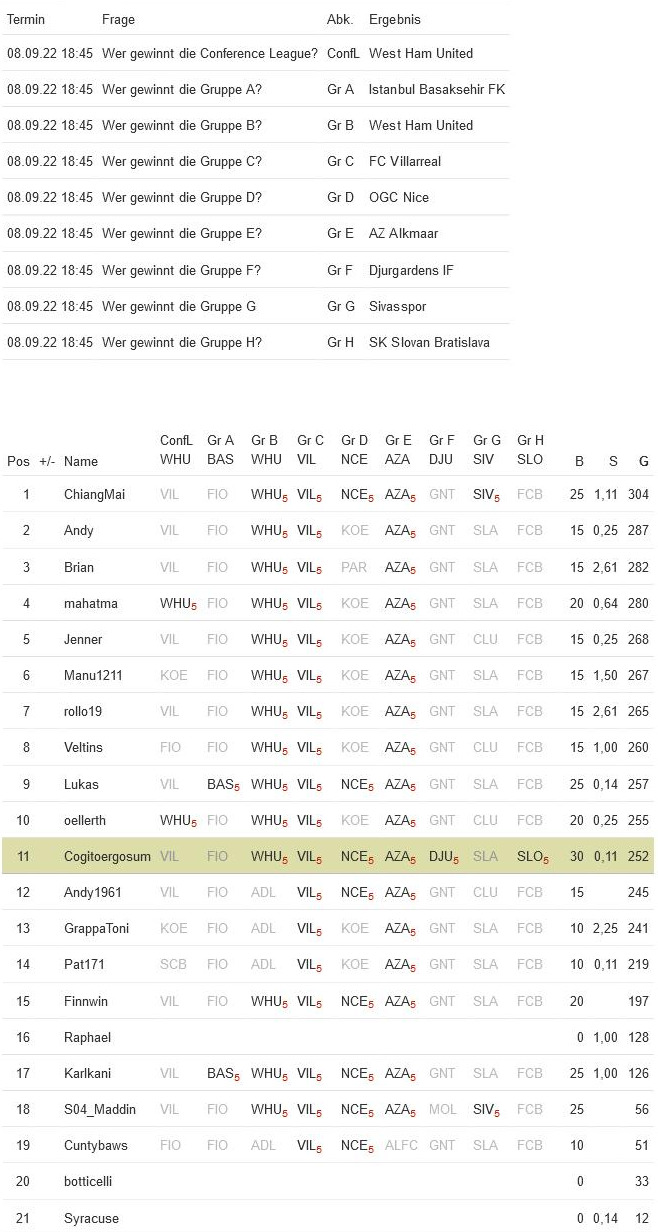Select player Karlkani in the standings
Screen dimensions: 658x1232
pos(89,1073)
